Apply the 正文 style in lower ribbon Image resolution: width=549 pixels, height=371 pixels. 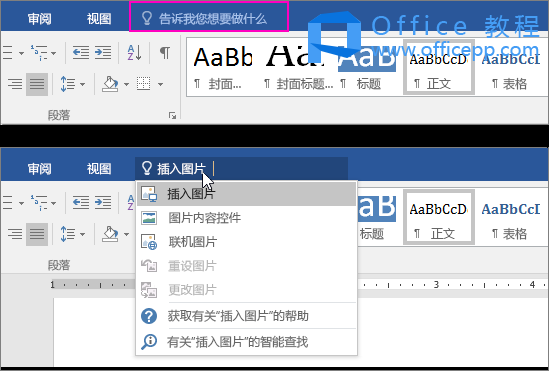click(439, 217)
